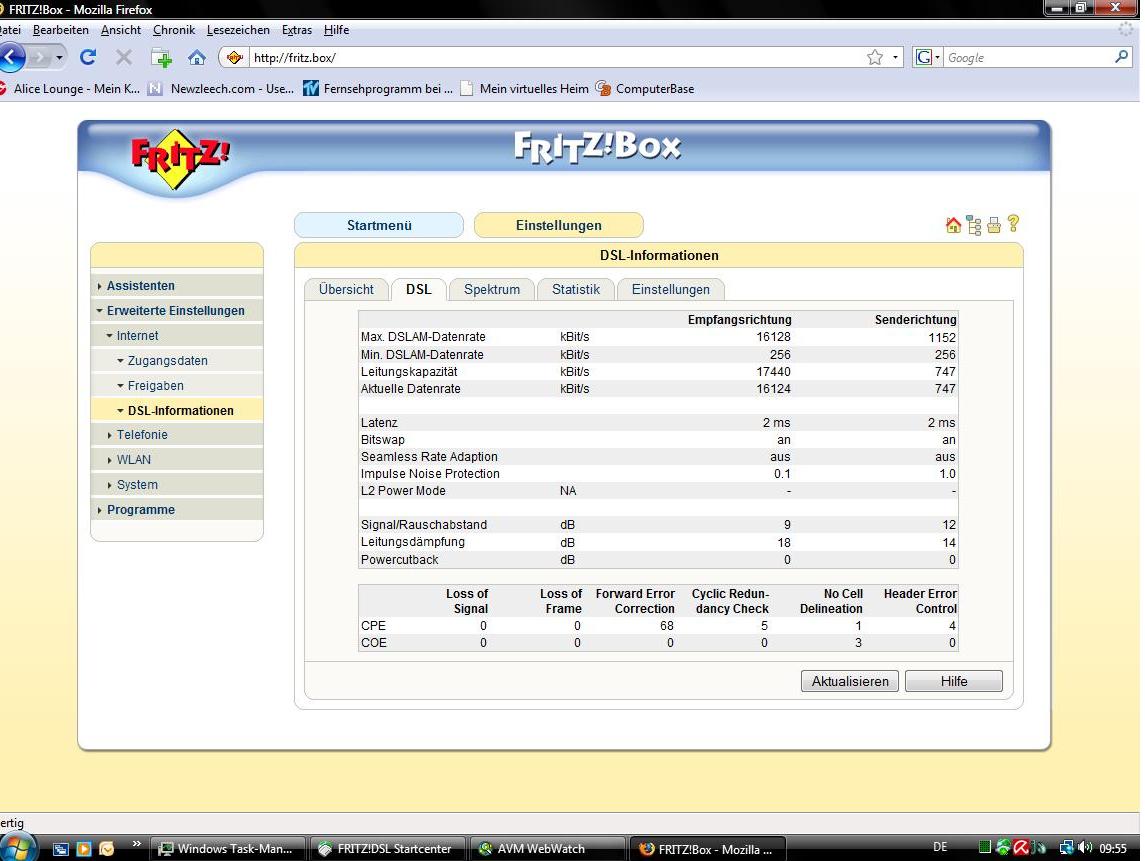Open the Newzleech.com bookmark
This screenshot has width=1145, height=861.
click(221, 88)
